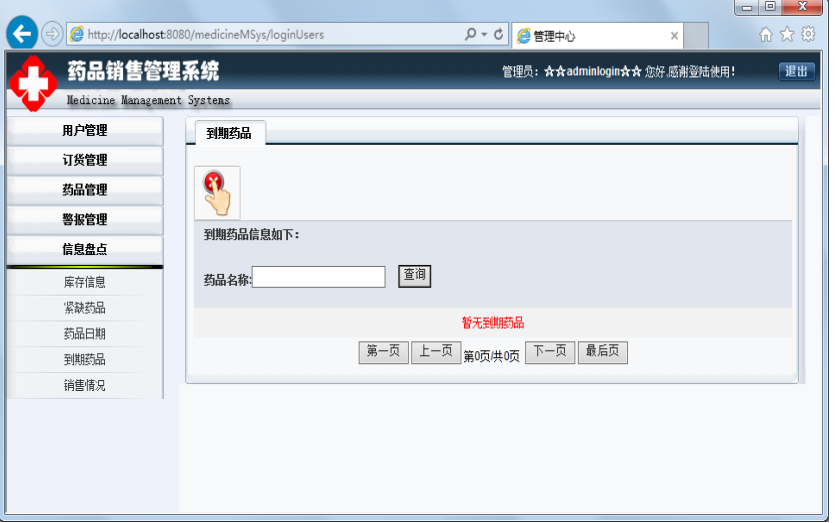This screenshot has height=523, width=835.
Task: Refresh the page with reload icon
Action: point(498,35)
